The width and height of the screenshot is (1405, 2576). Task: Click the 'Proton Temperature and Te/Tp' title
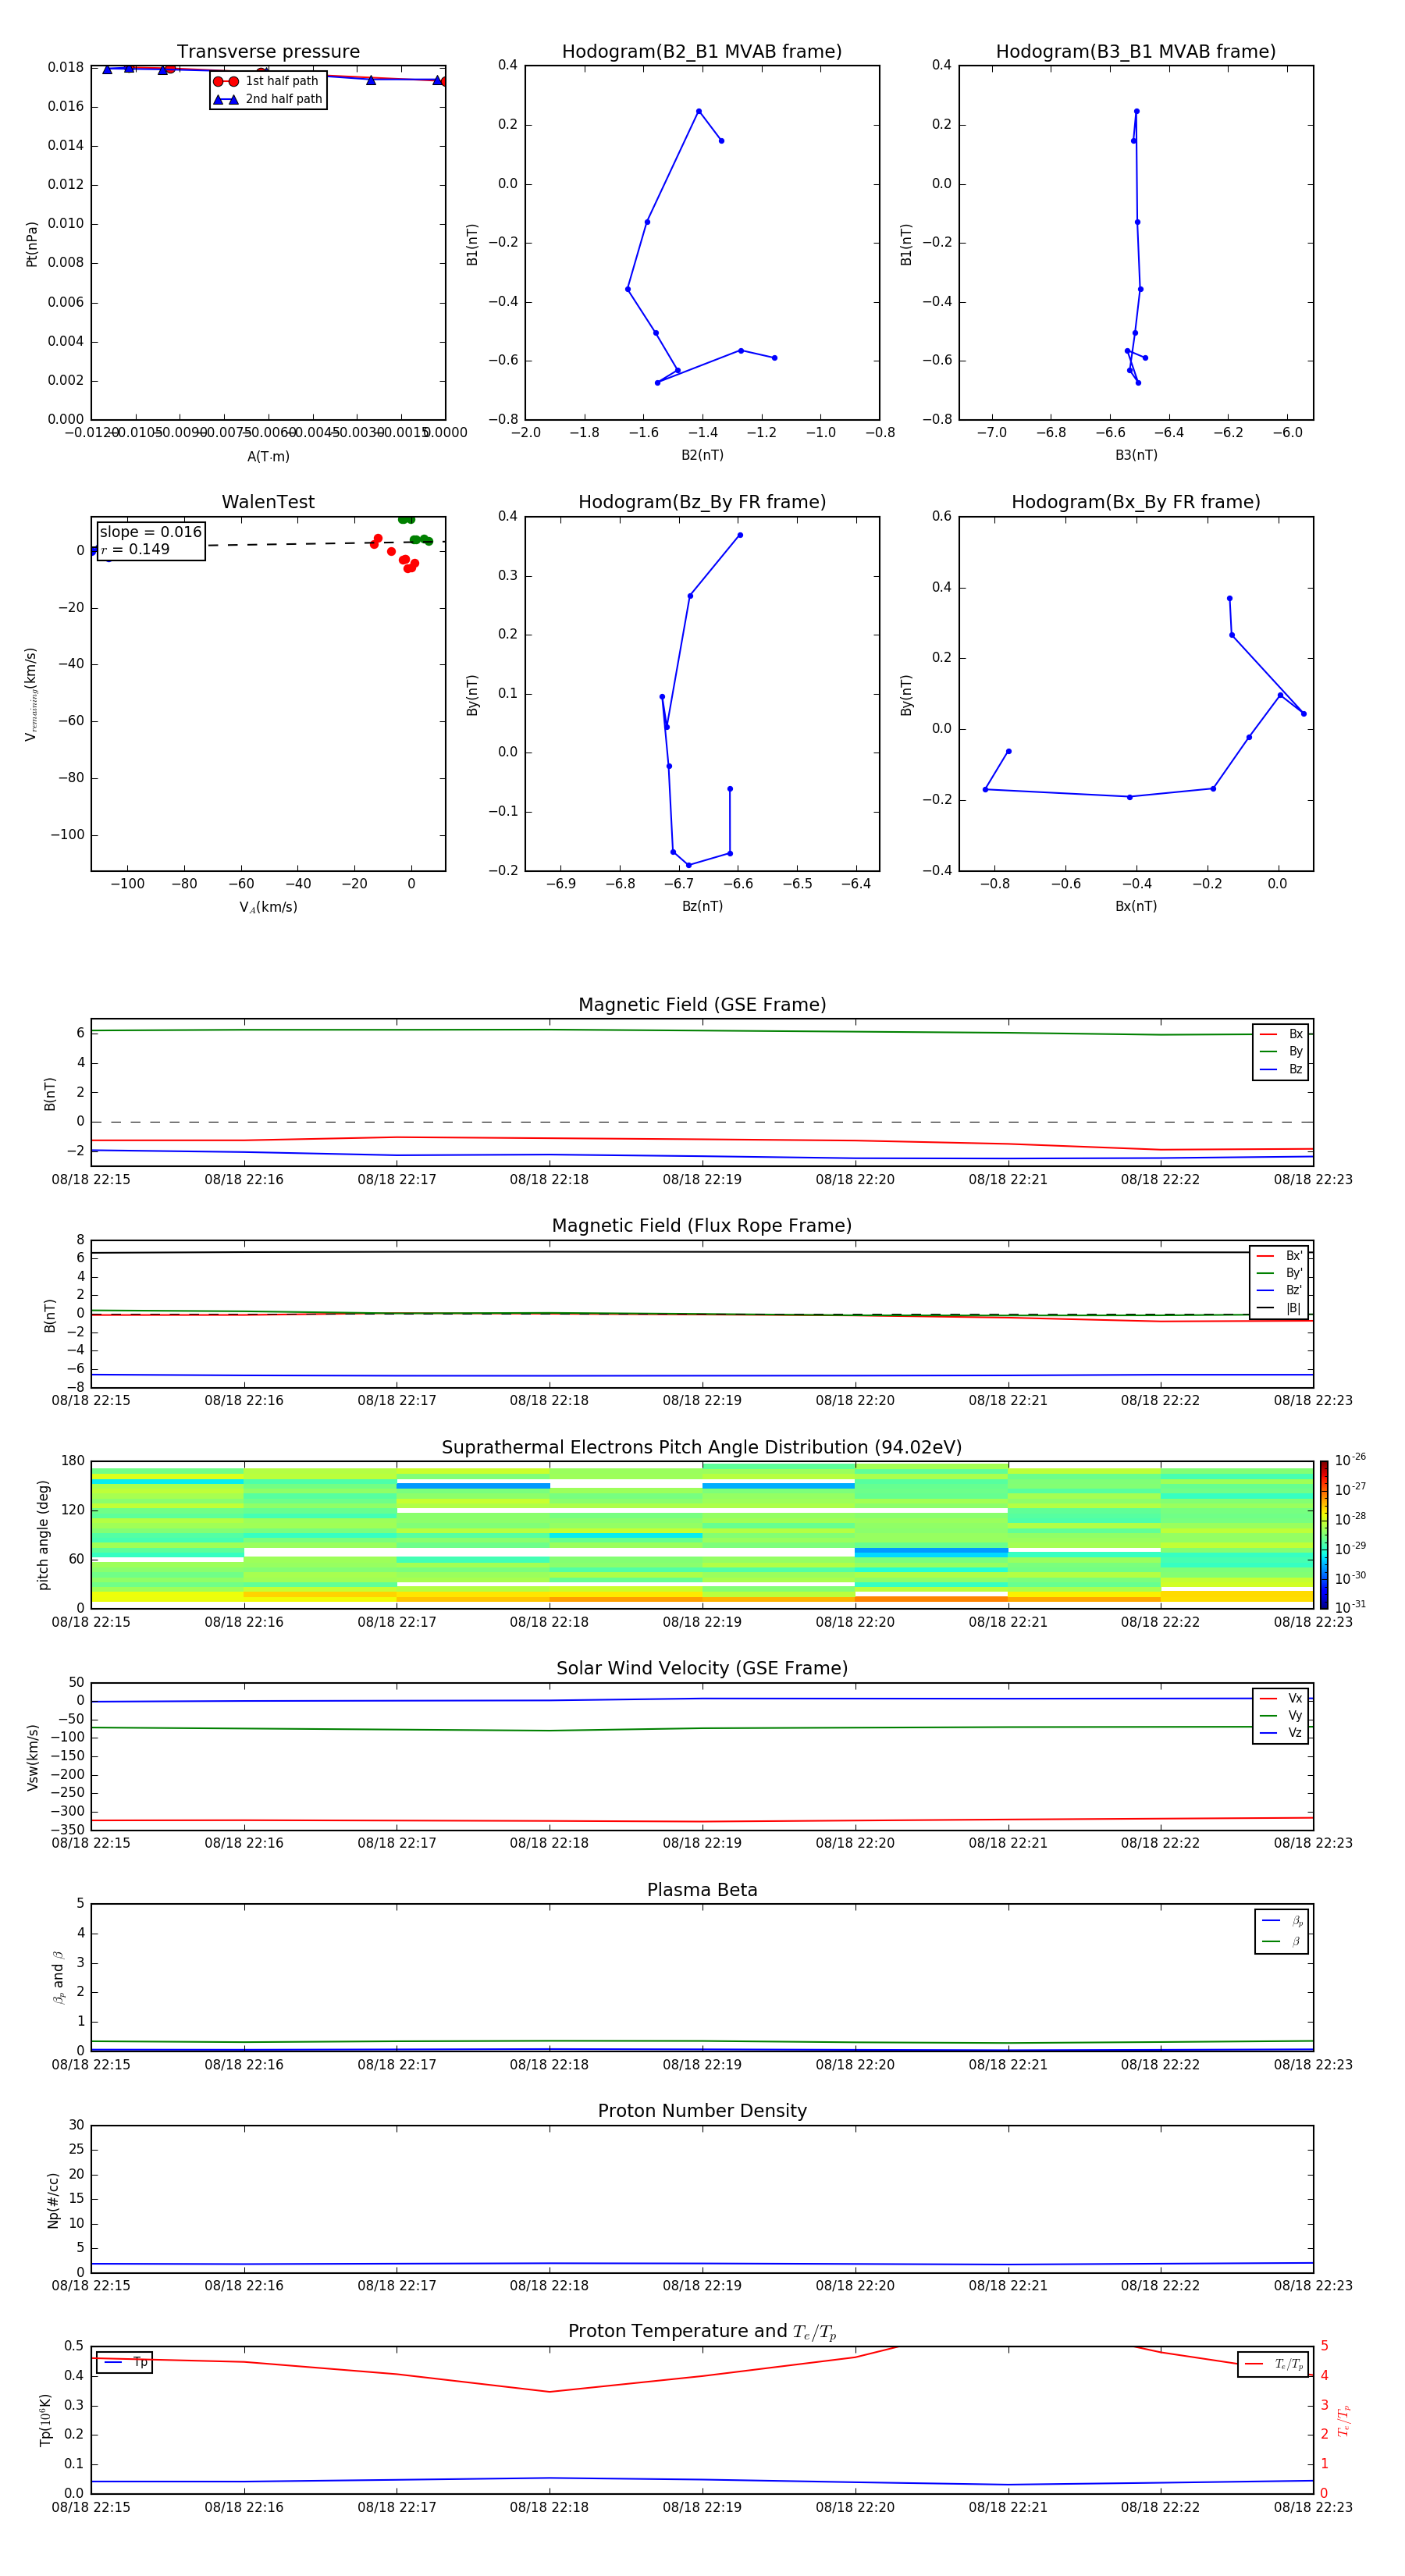click(702, 2332)
